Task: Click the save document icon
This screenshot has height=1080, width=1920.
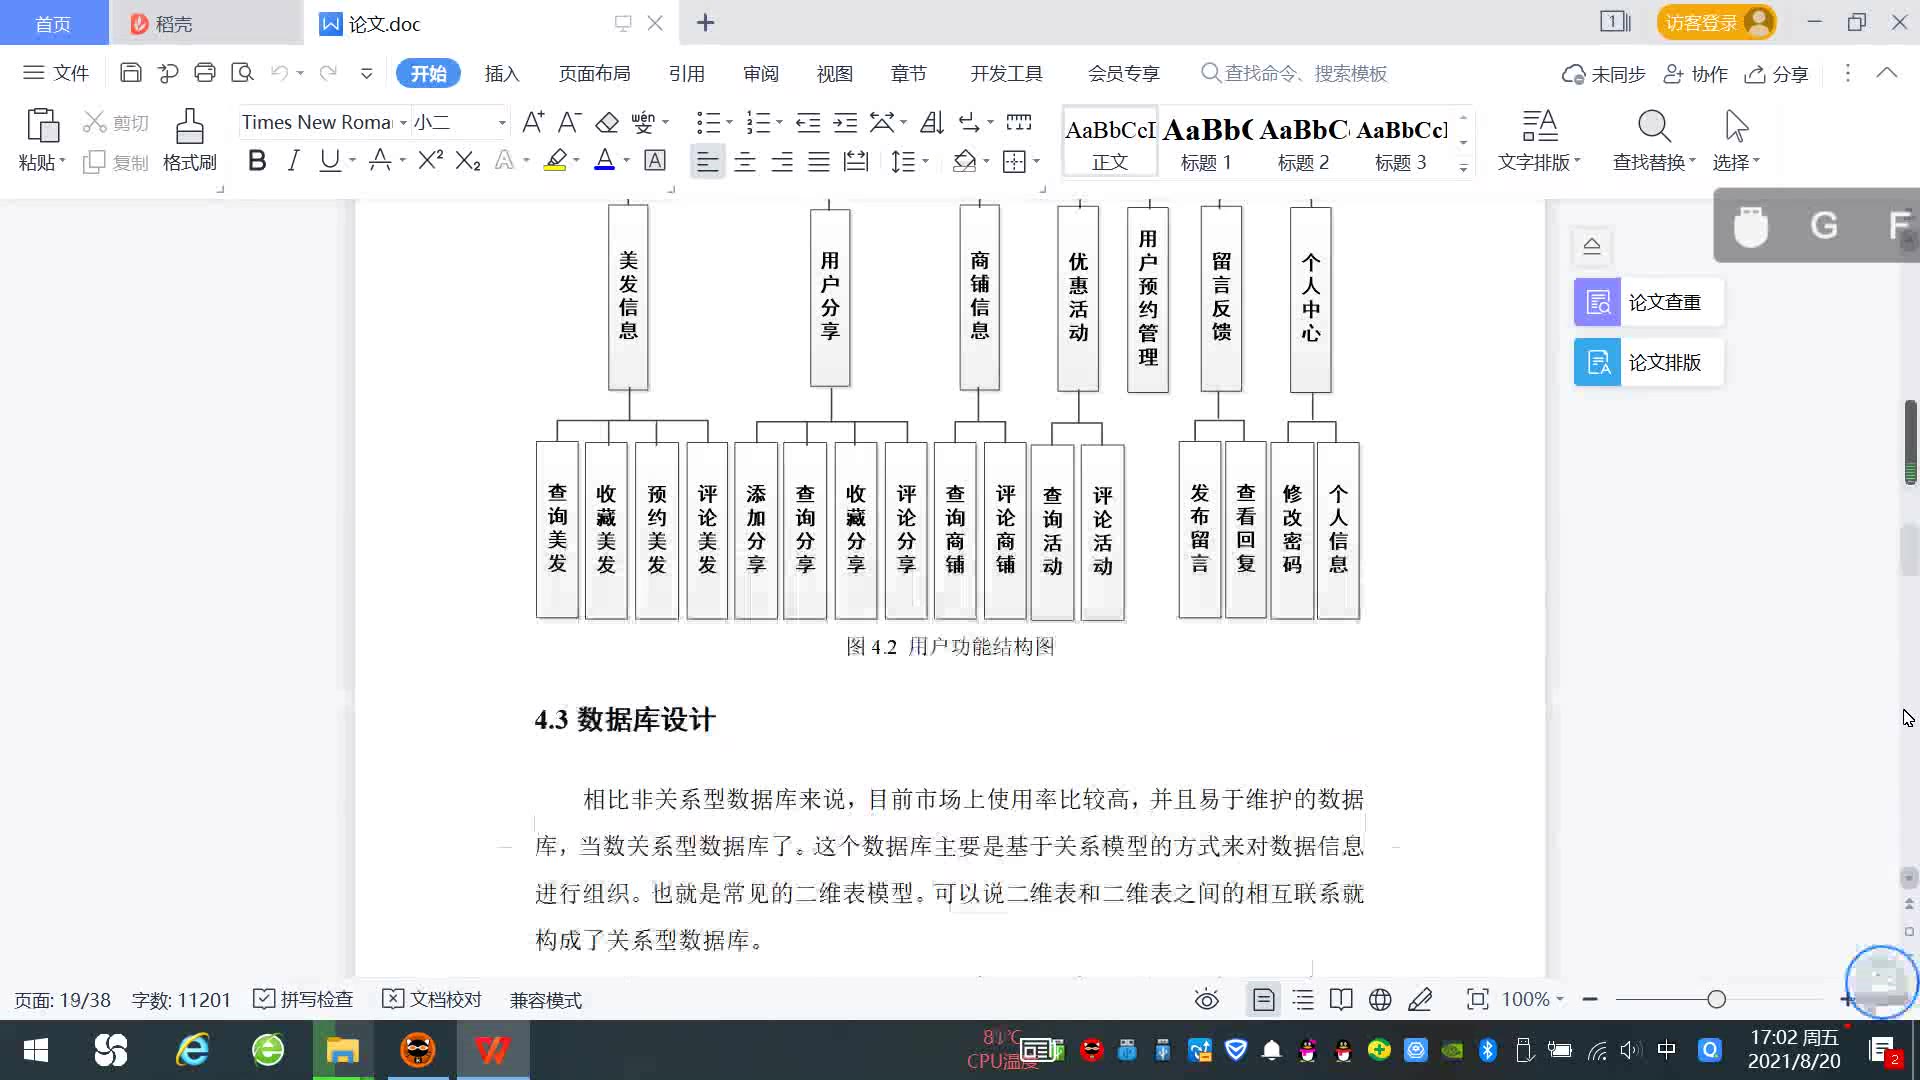Action: click(x=130, y=73)
